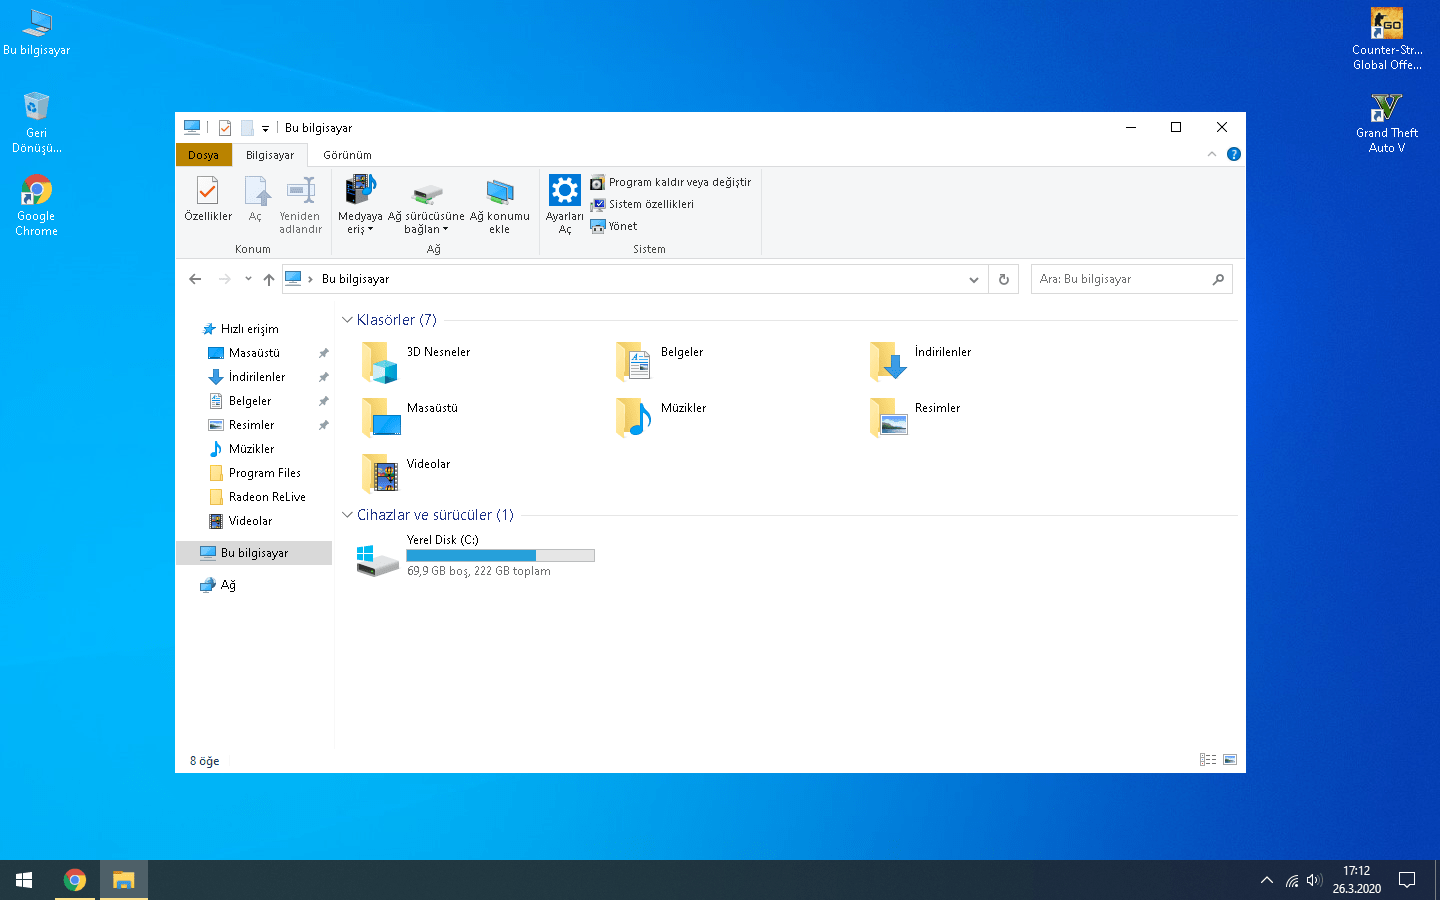Open the Ağ sürücüsüne bağlan dropdown
Viewport: 1440px width, 900px height.
pos(427,207)
